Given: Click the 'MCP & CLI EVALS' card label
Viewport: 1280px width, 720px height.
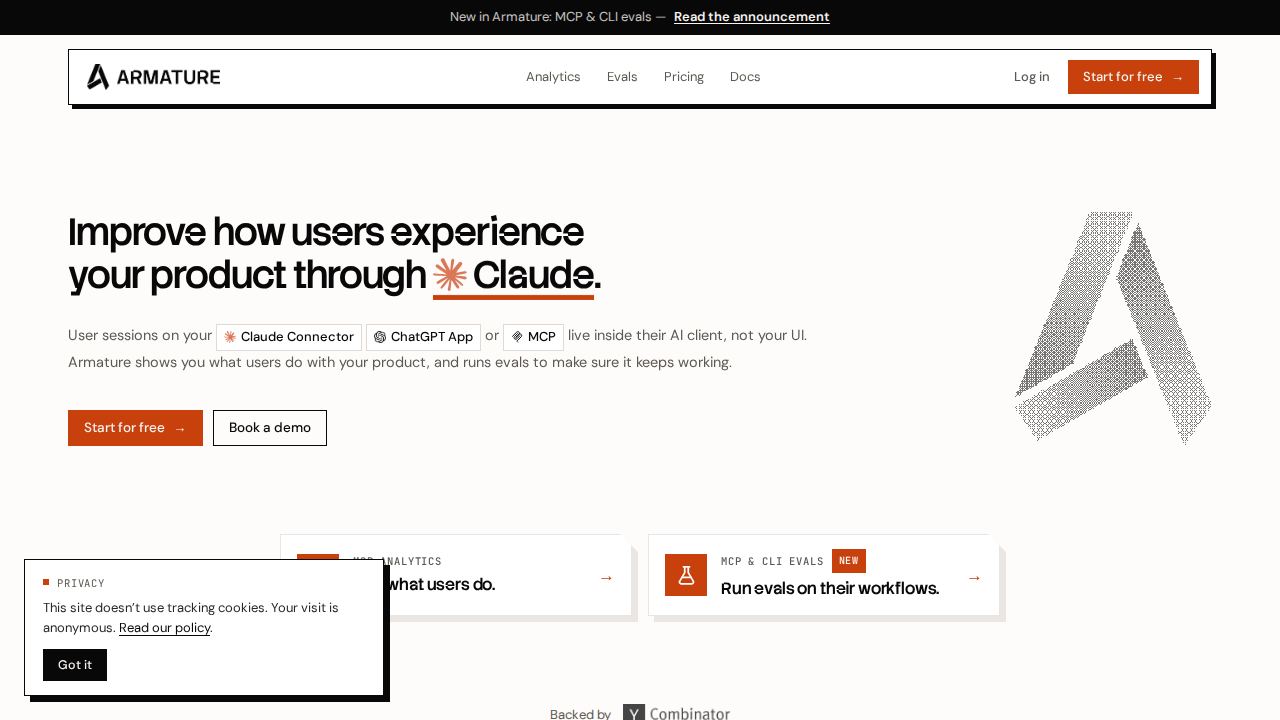Looking at the screenshot, I should tap(772, 561).
